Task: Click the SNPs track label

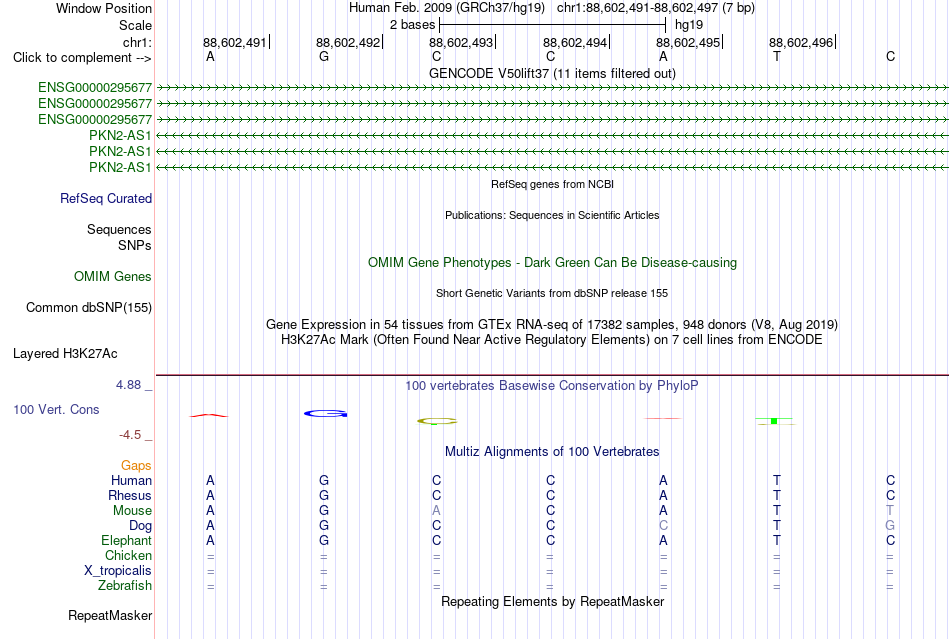Action: click(x=135, y=245)
